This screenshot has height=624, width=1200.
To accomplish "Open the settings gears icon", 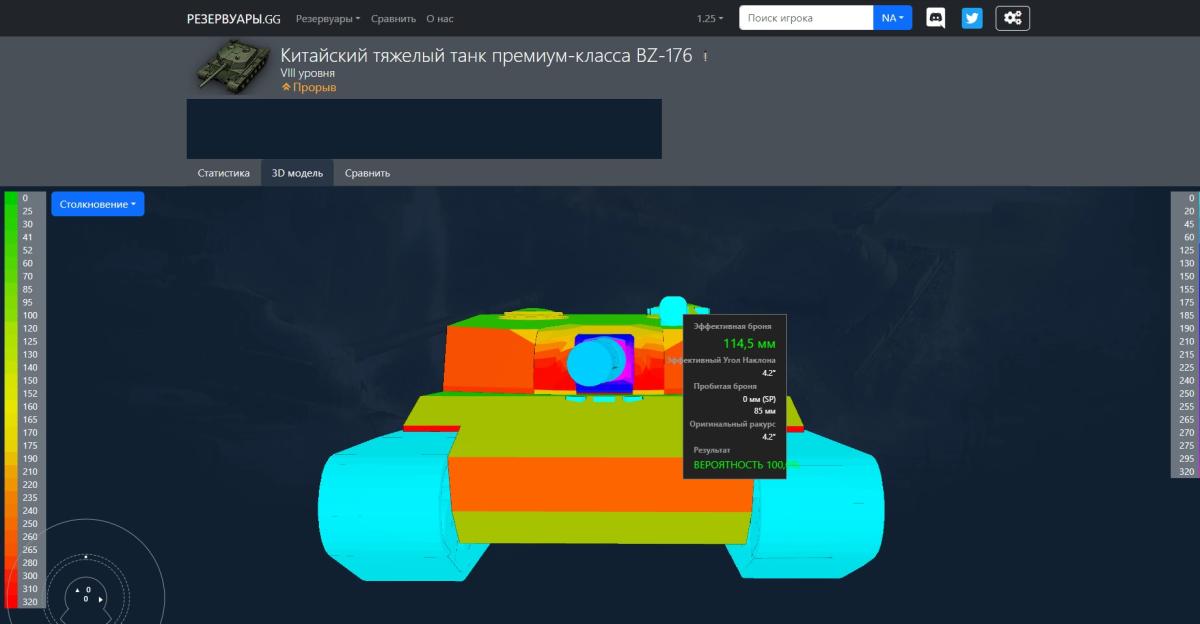I will click(1012, 18).
